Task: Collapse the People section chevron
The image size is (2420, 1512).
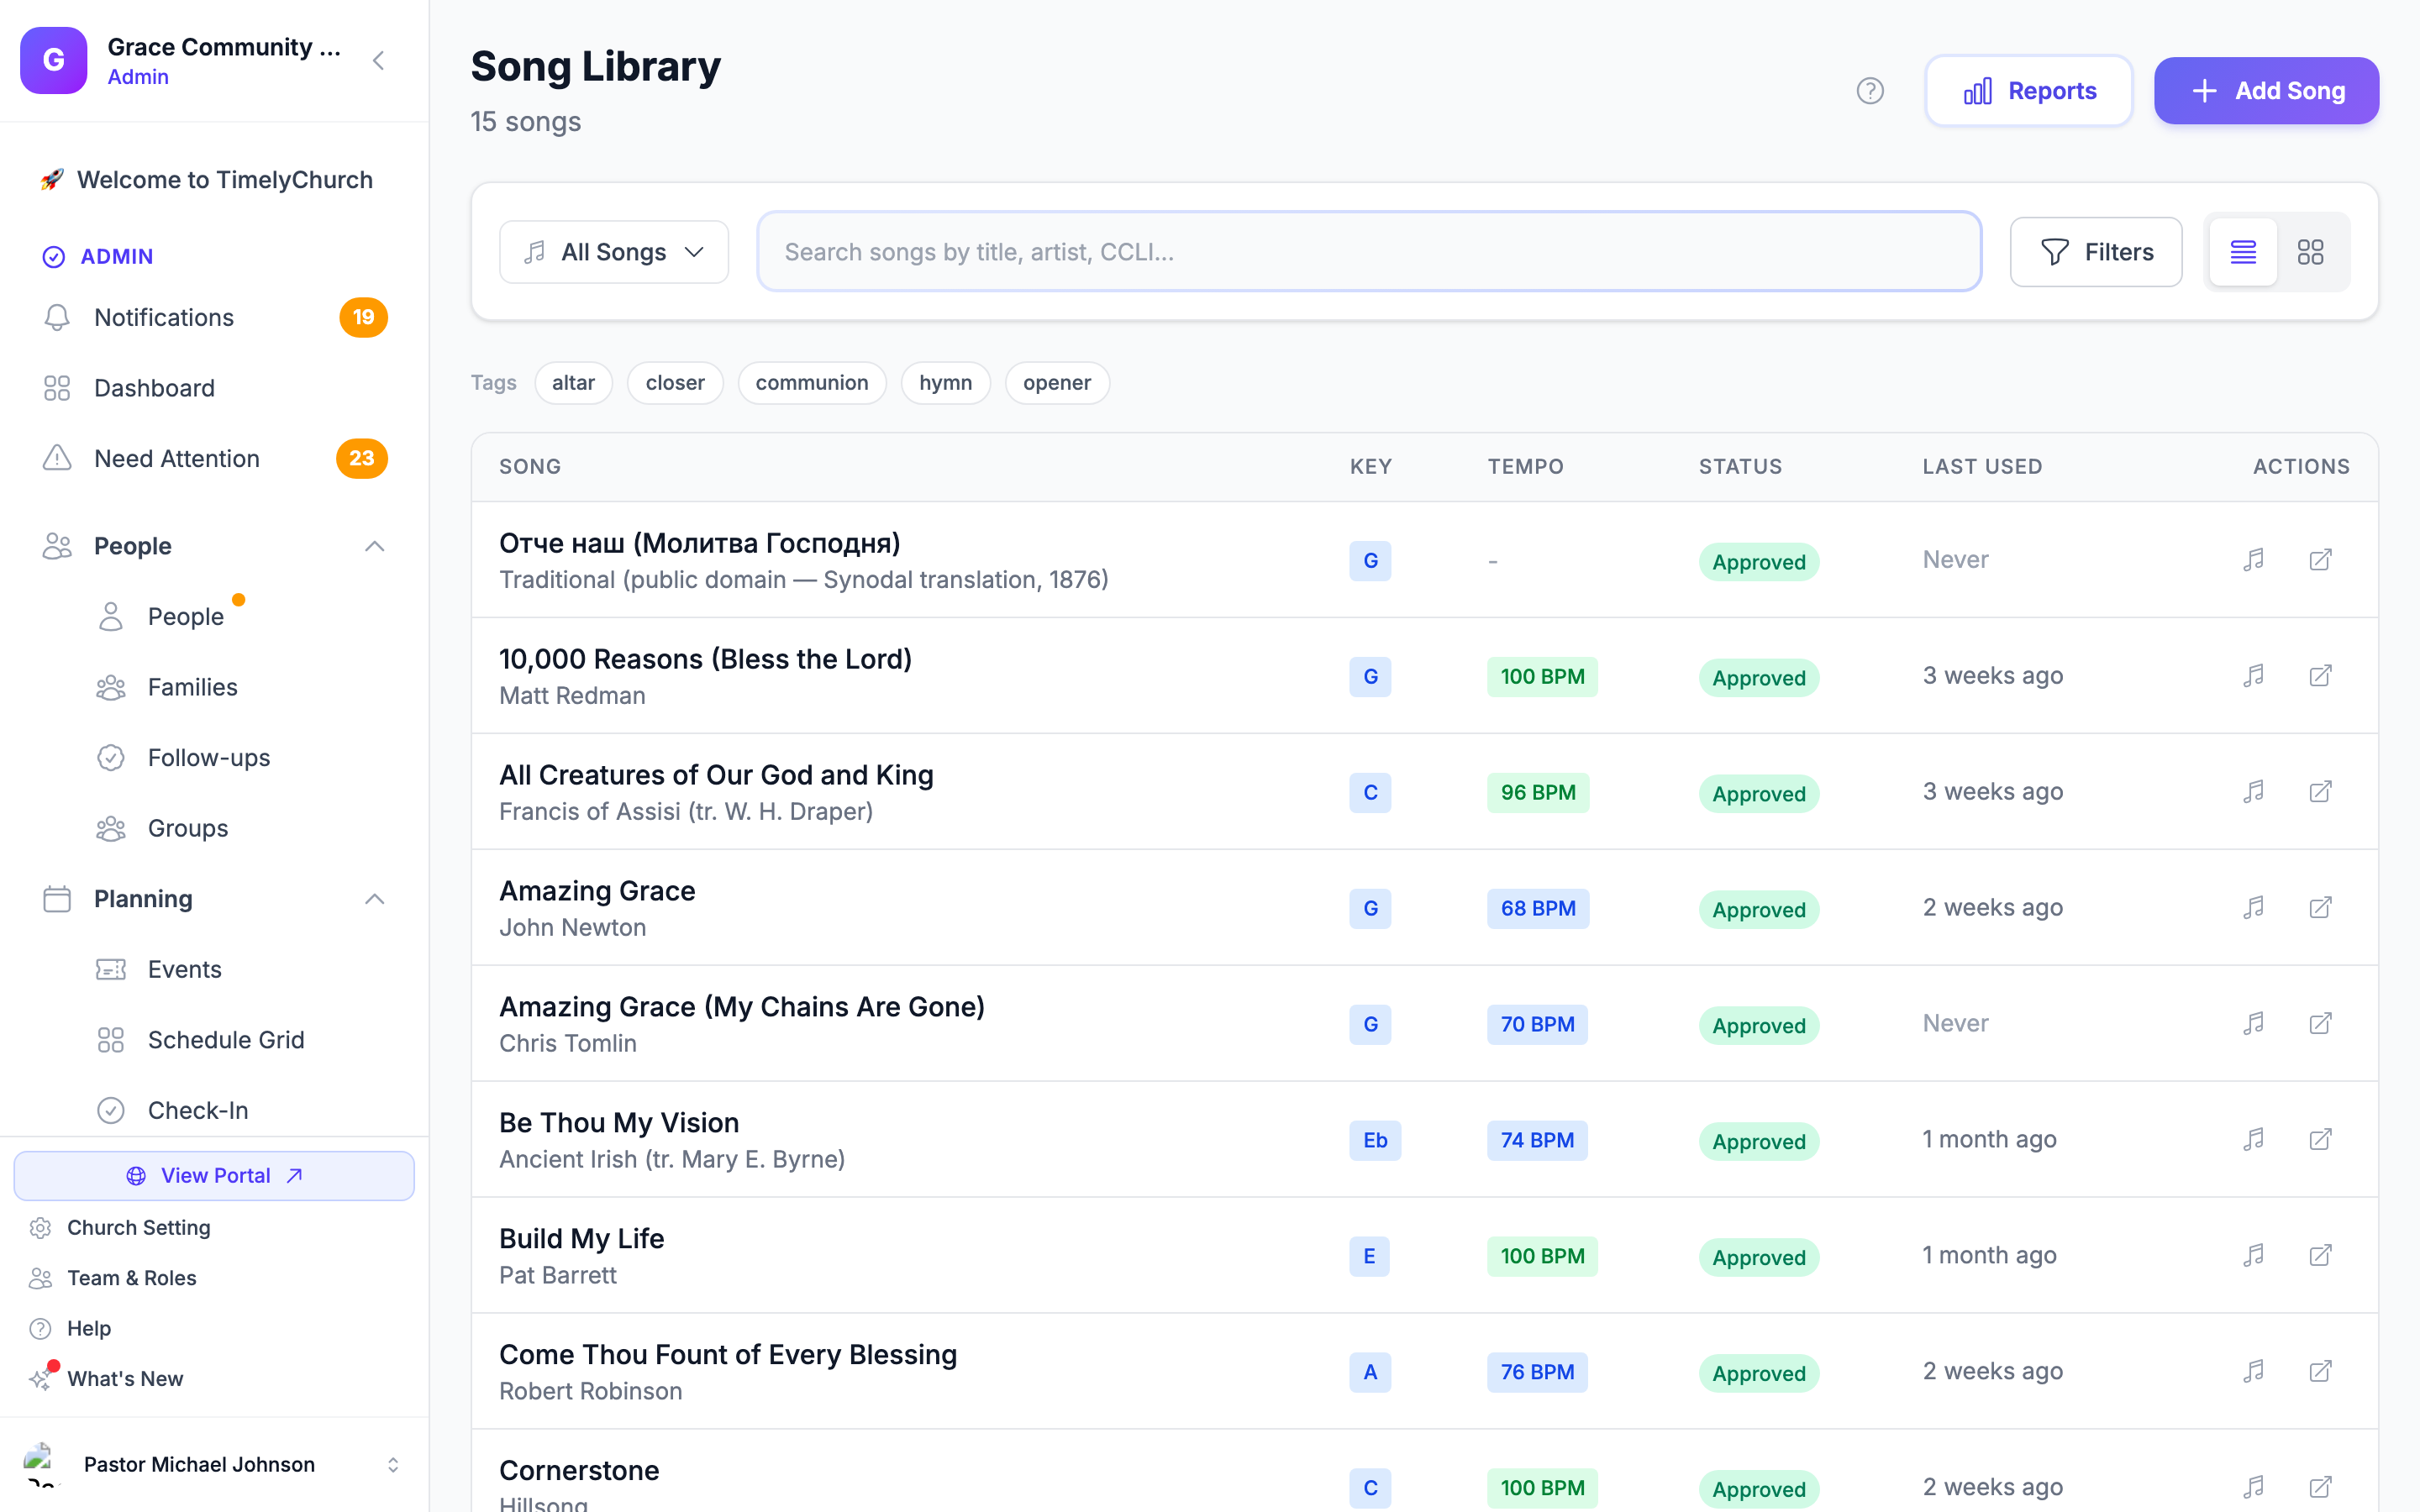Action: point(375,546)
